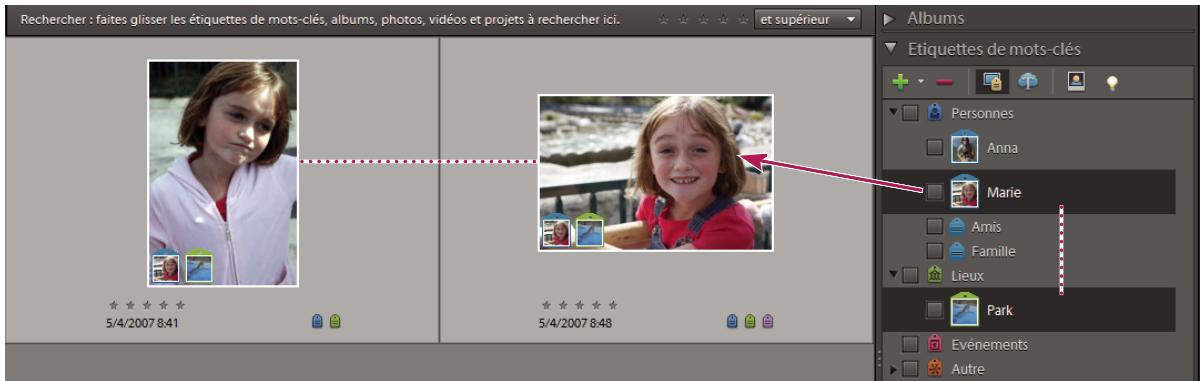Tick the Marie tag checkbox
The width and height of the screenshot is (1201, 381).
(x=934, y=191)
